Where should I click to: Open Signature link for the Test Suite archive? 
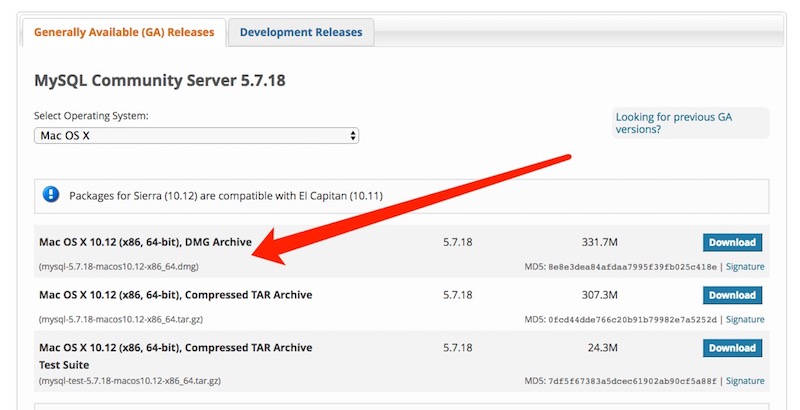[x=745, y=381]
